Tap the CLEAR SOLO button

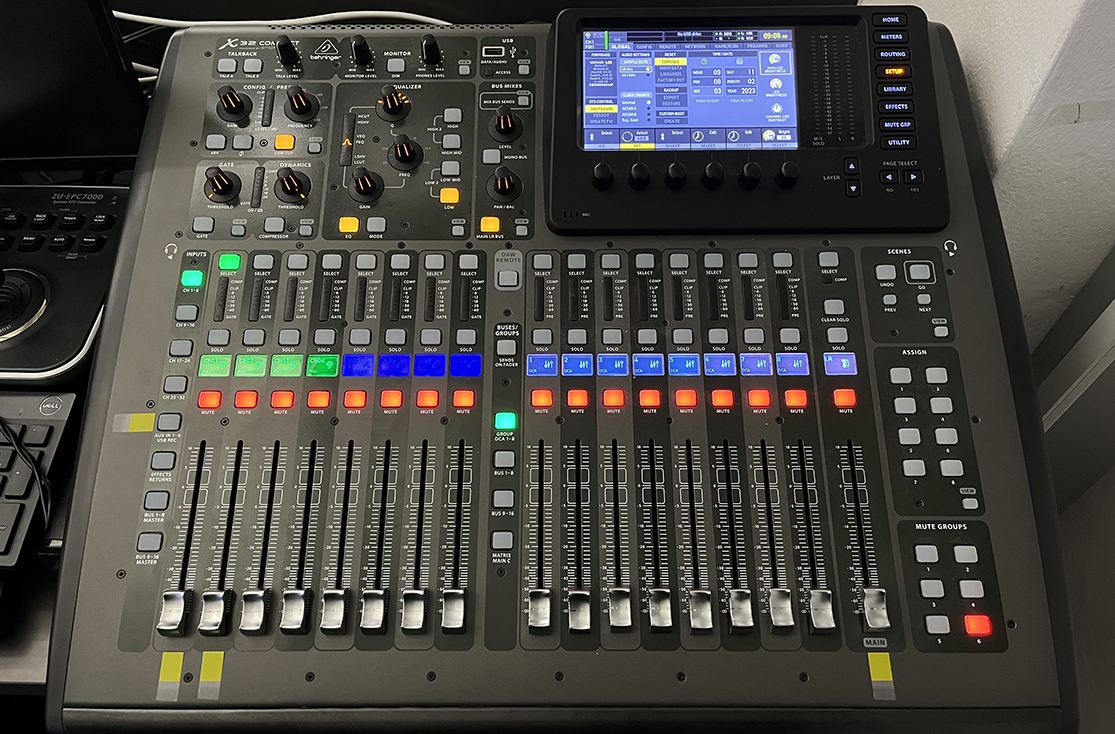click(833, 307)
